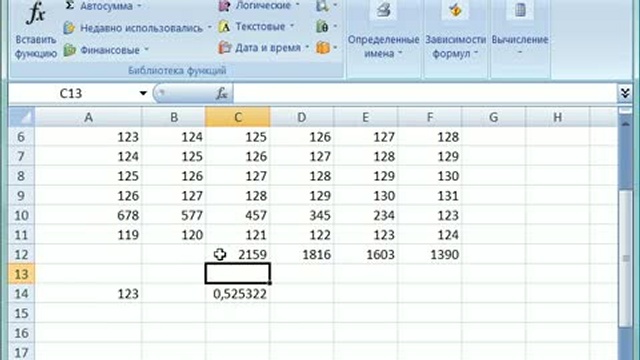The height and width of the screenshot is (360, 640).
Task: Click the vertical scrollbar thumb
Action: point(625,258)
